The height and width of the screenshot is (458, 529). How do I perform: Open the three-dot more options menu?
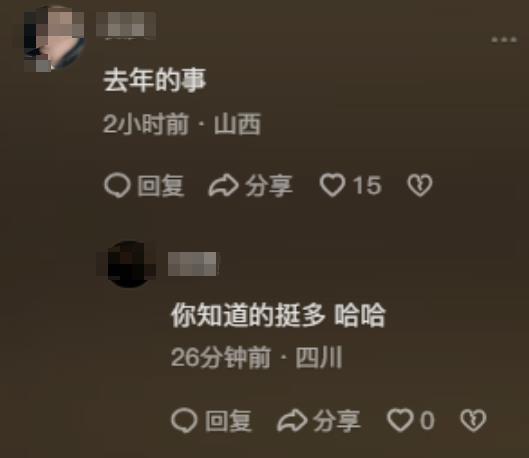coord(504,40)
